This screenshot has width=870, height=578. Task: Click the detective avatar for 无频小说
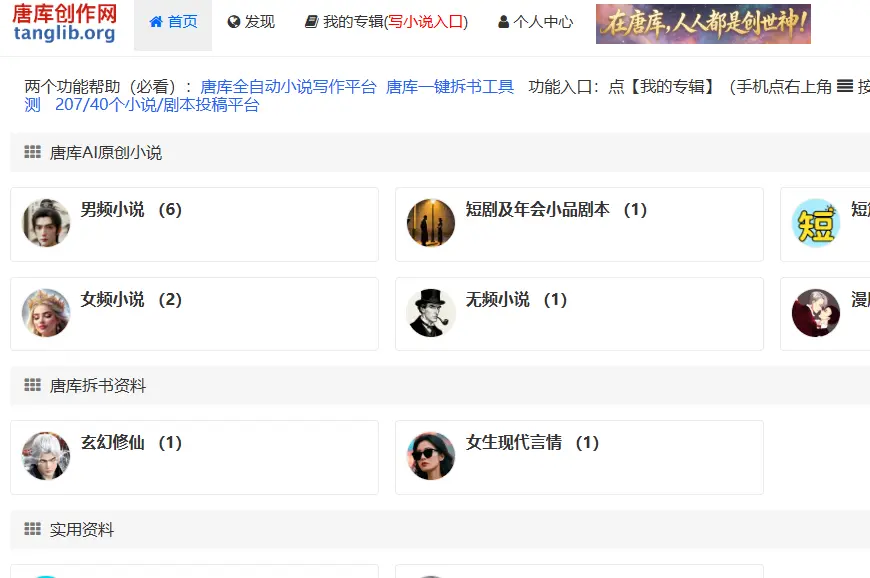tap(430, 316)
